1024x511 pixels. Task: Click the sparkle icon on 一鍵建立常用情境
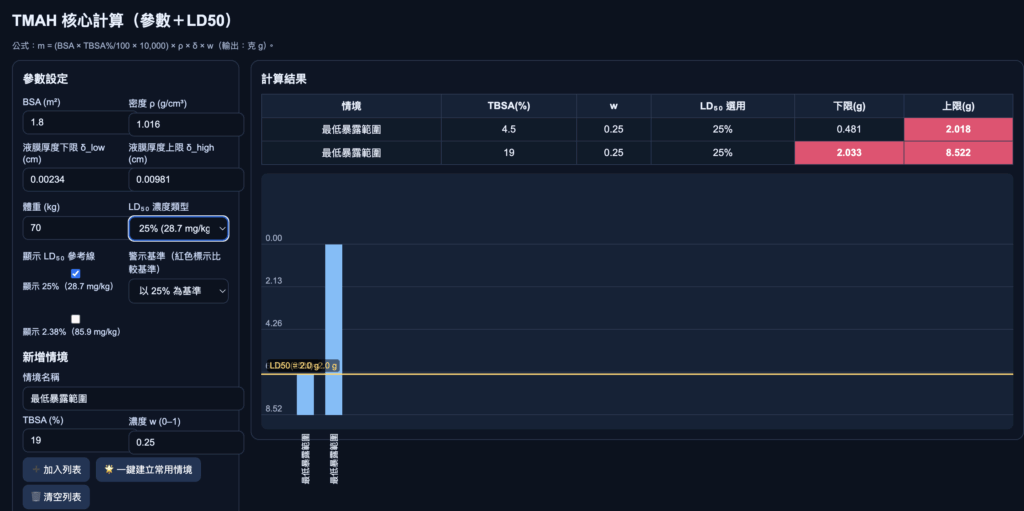(x=110, y=470)
